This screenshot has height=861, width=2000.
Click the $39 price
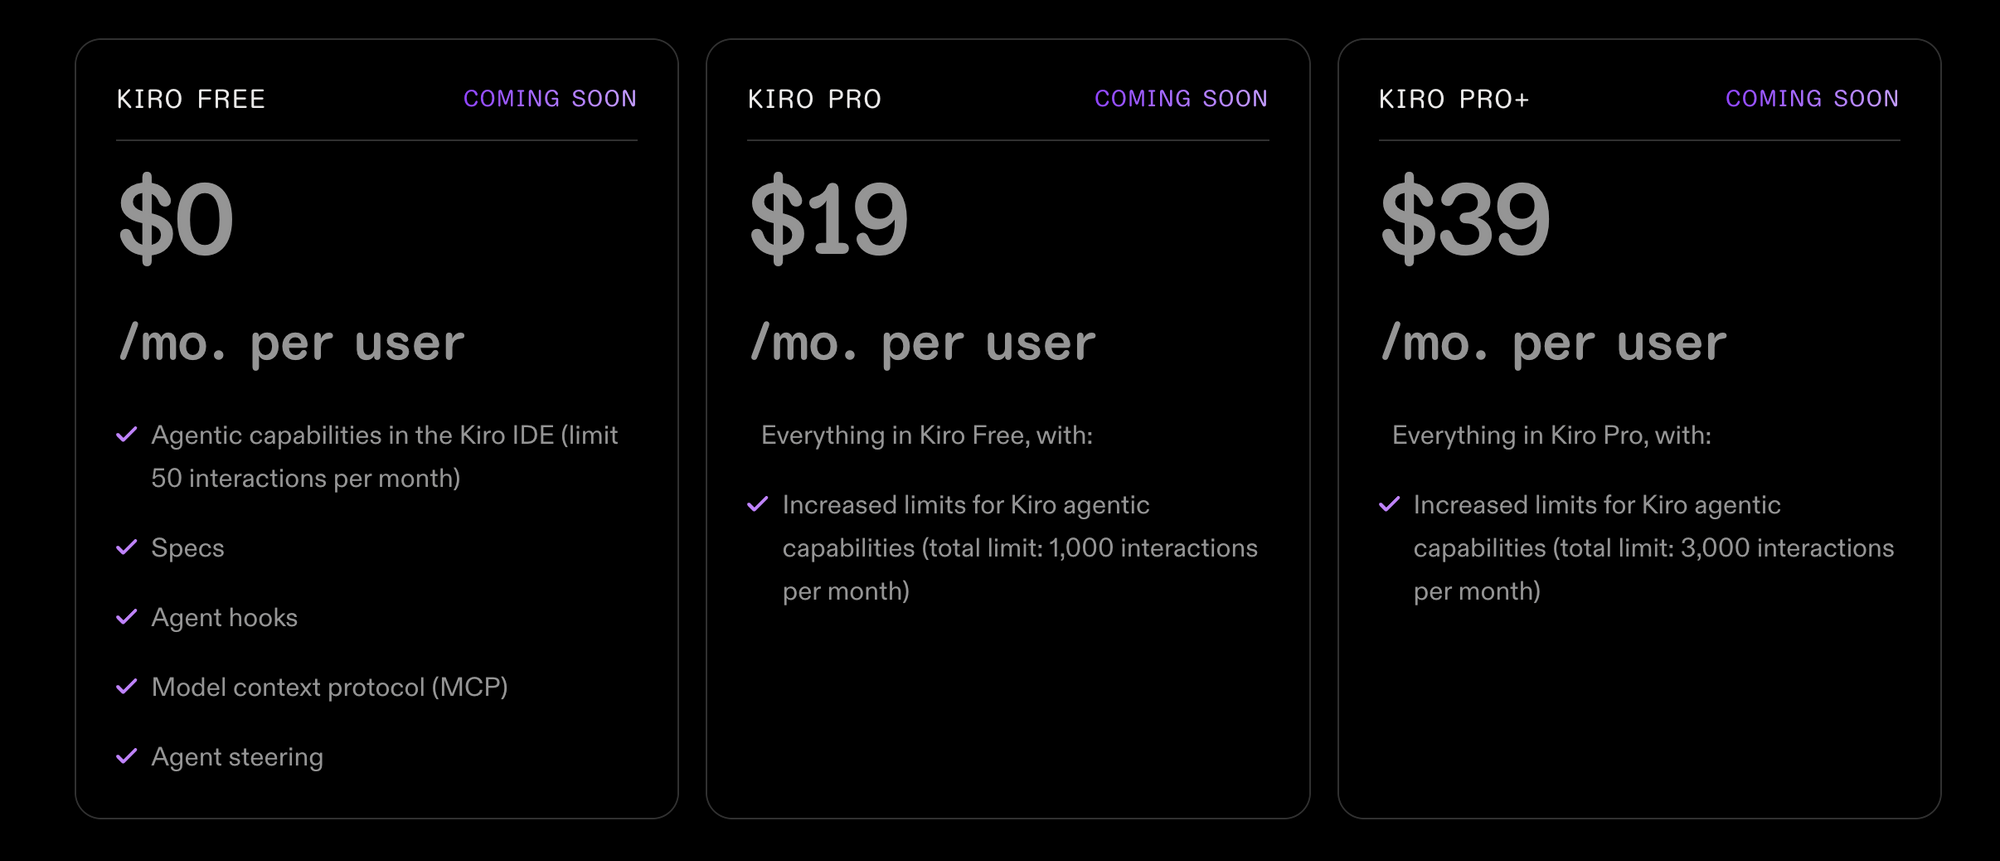(x=1465, y=219)
